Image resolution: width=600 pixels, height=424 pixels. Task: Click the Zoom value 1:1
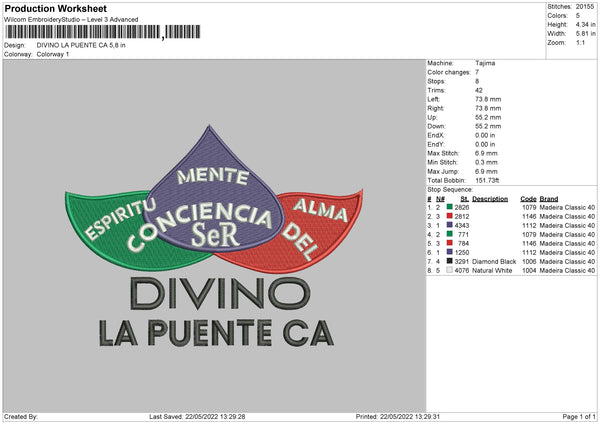pyautogui.click(x=580, y=42)
